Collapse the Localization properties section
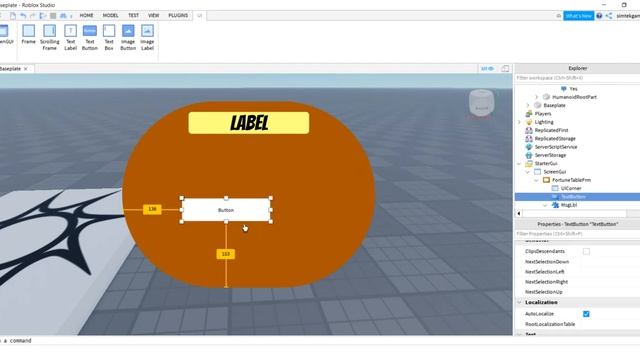Image resolution: width=640 pixels, height=360 pixels. tap(519, 302)
